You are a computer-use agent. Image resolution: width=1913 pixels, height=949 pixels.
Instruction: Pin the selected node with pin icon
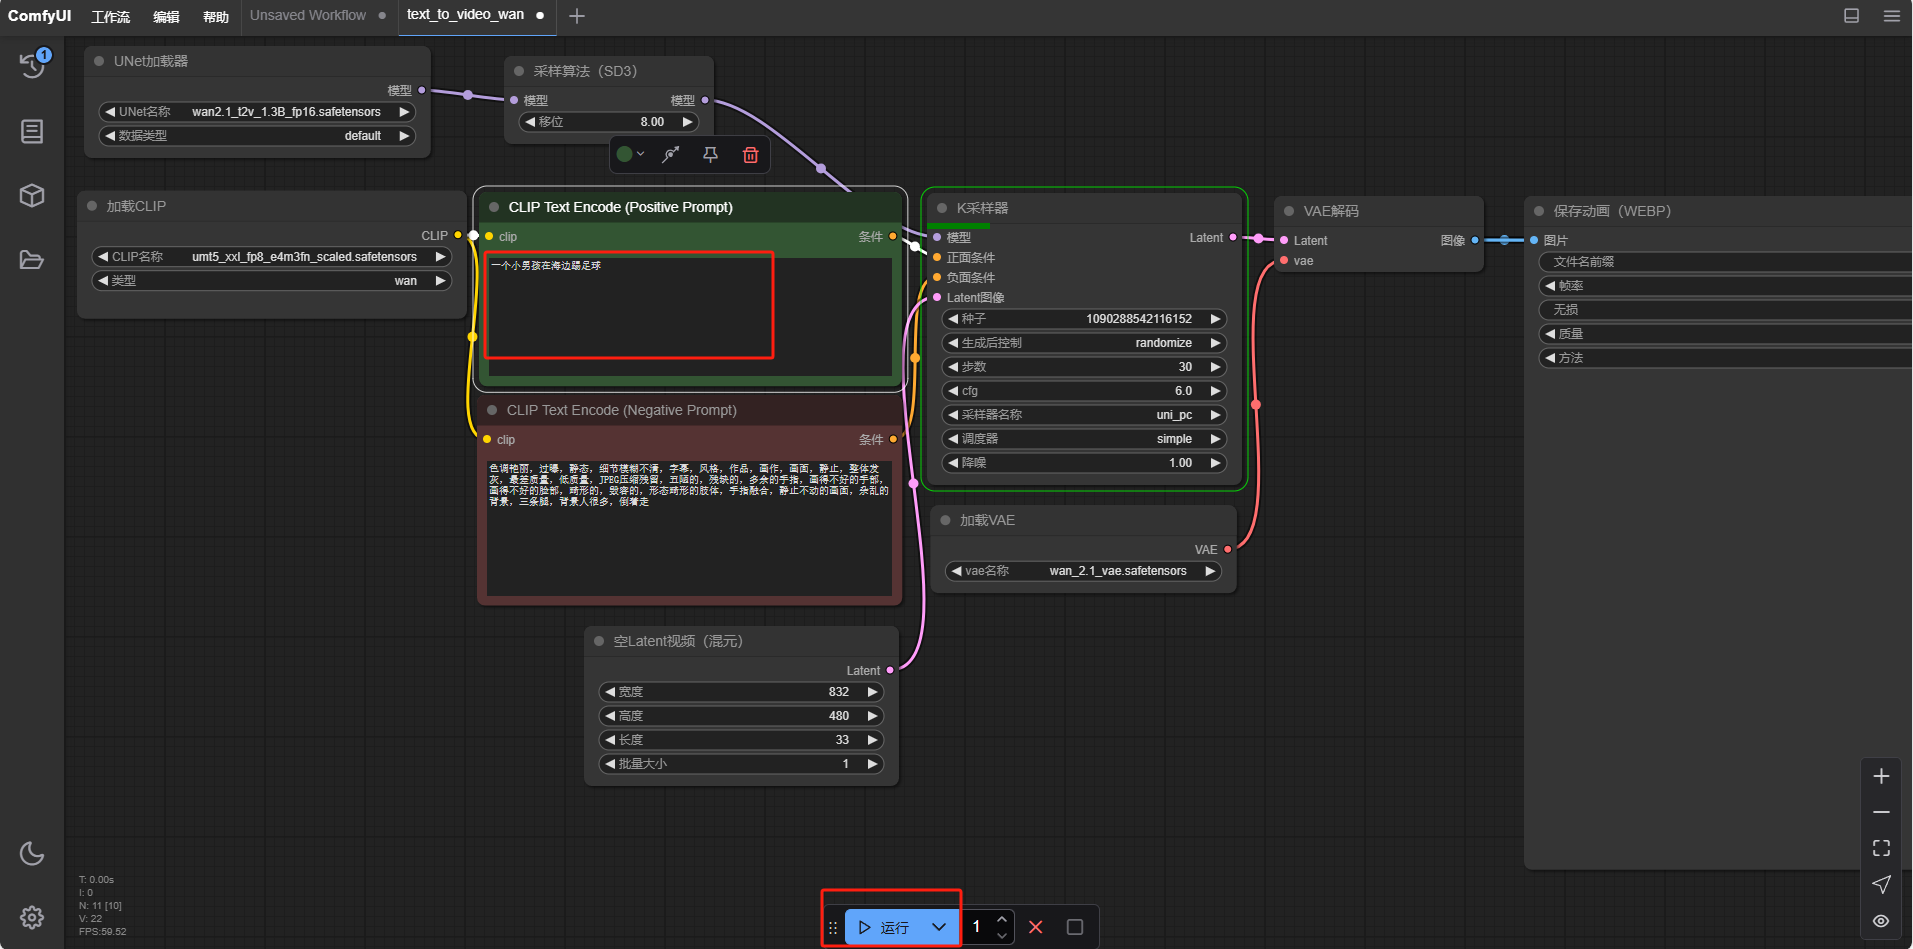(710, 155)
